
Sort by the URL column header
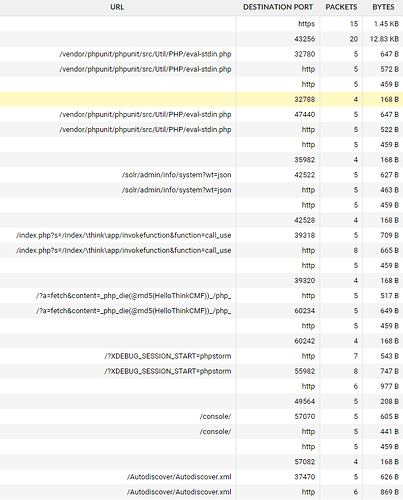117,7
